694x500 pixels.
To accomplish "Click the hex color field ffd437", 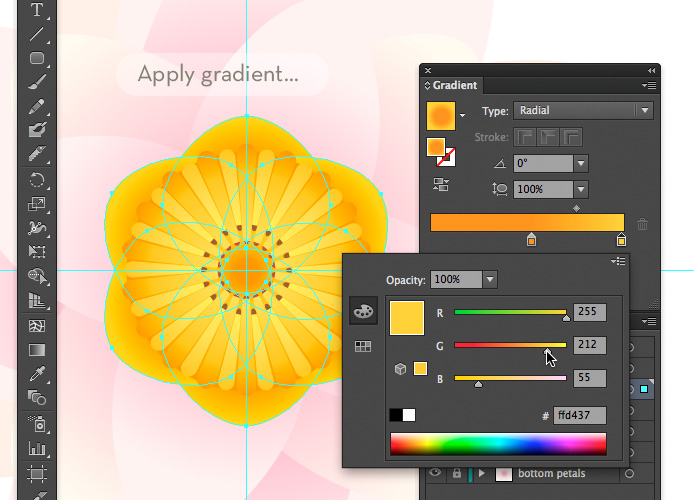I will click(580, 415).
